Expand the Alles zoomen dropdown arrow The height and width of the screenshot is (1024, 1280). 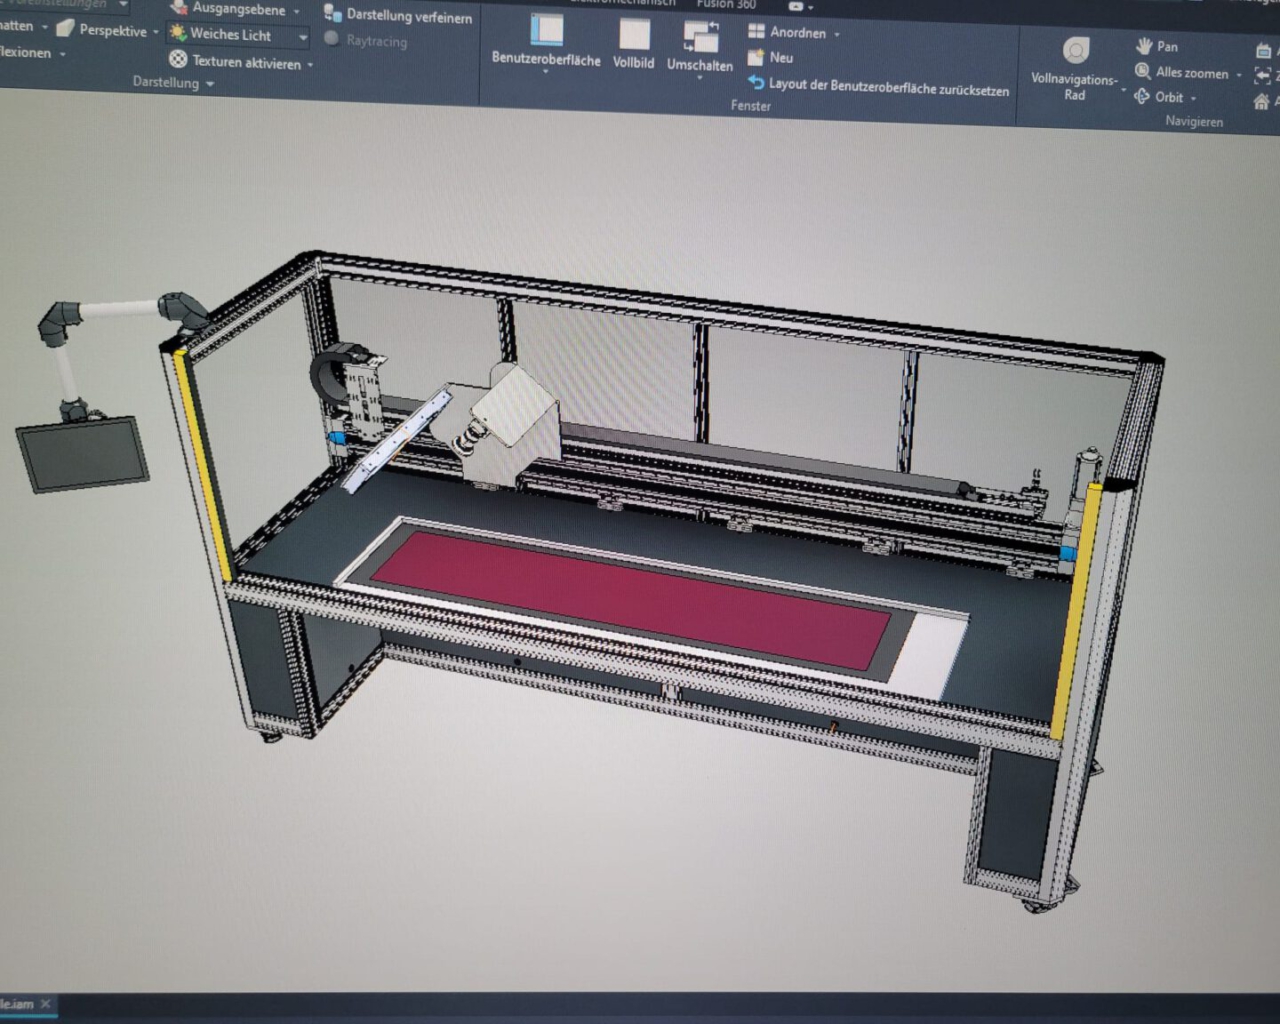1239,75
